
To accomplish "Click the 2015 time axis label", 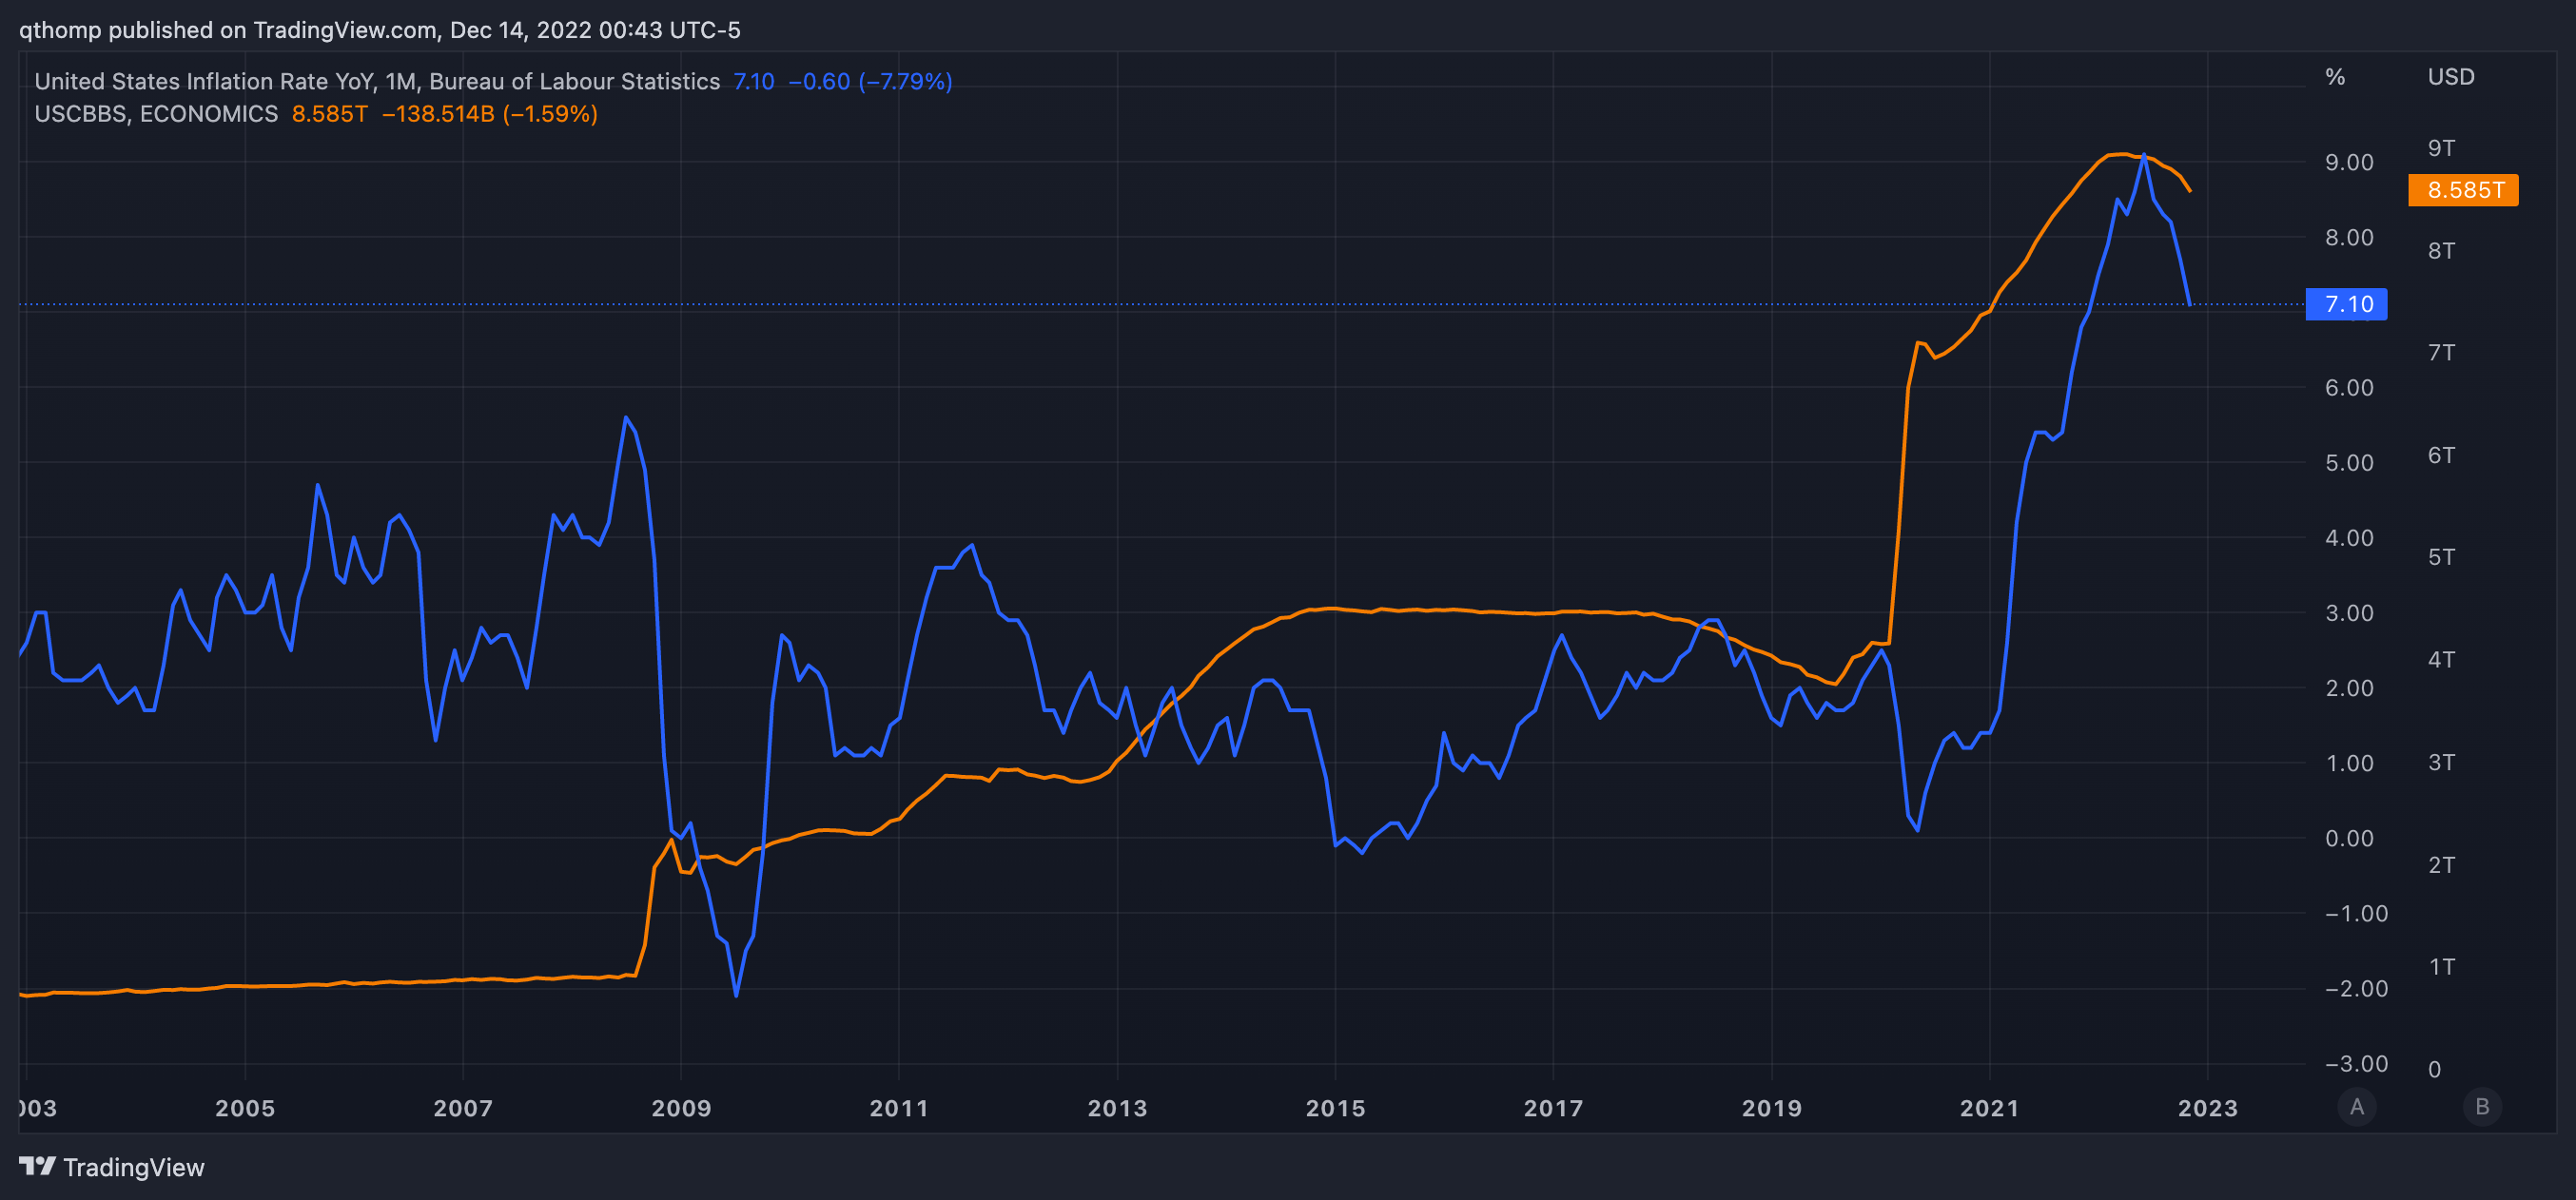I will (x=1335, y=1108).
